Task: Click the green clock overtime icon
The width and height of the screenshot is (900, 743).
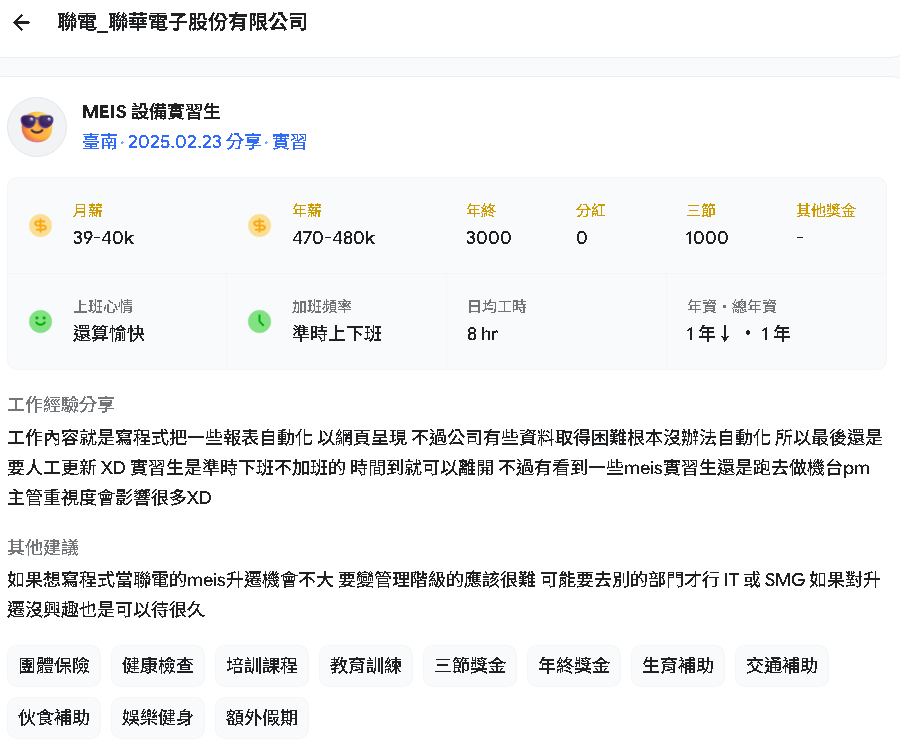Action: point(259,322)
